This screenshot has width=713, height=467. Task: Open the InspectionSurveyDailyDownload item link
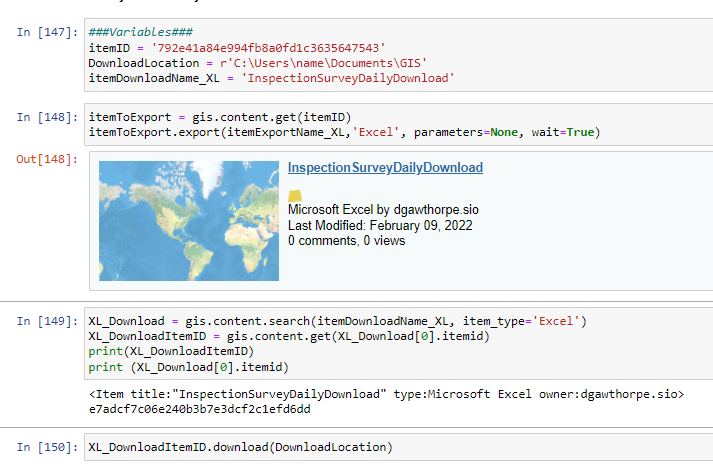[385, 168]
